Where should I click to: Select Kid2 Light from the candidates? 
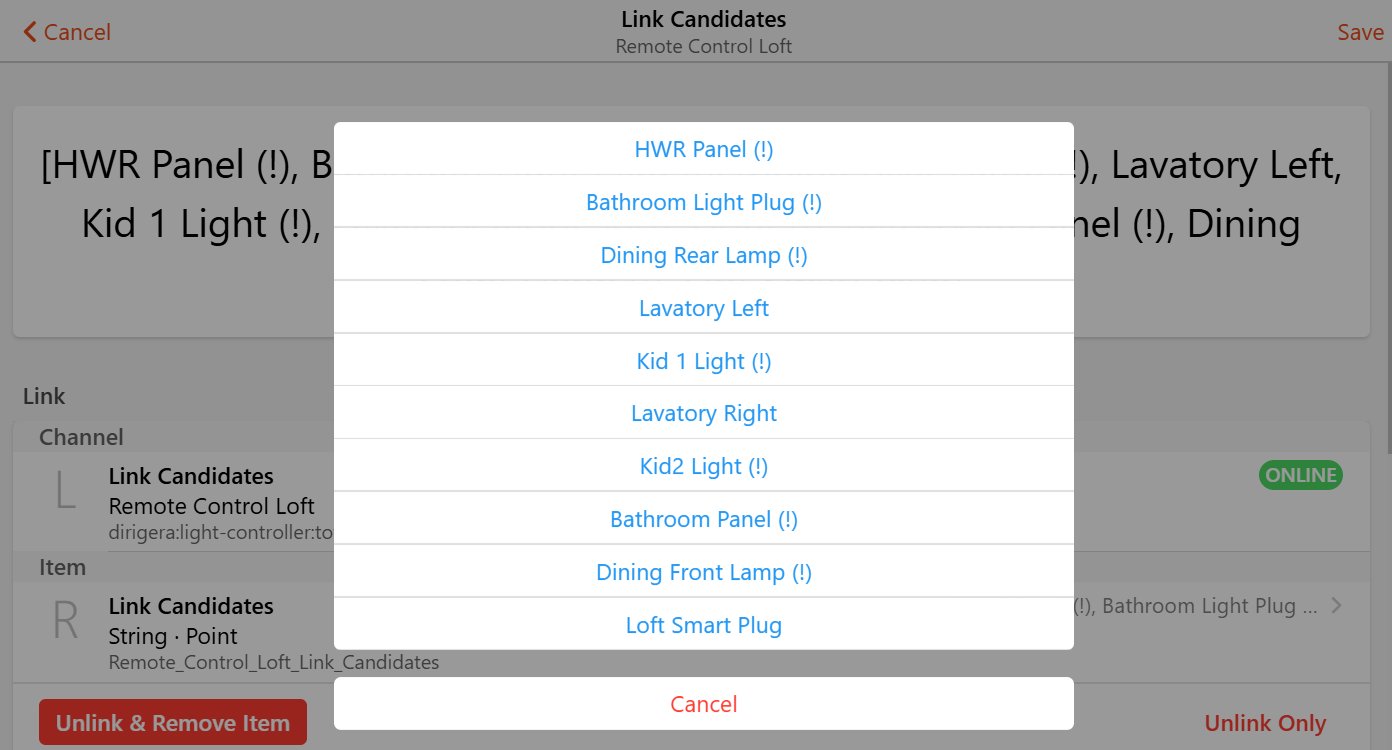[703, 465]
